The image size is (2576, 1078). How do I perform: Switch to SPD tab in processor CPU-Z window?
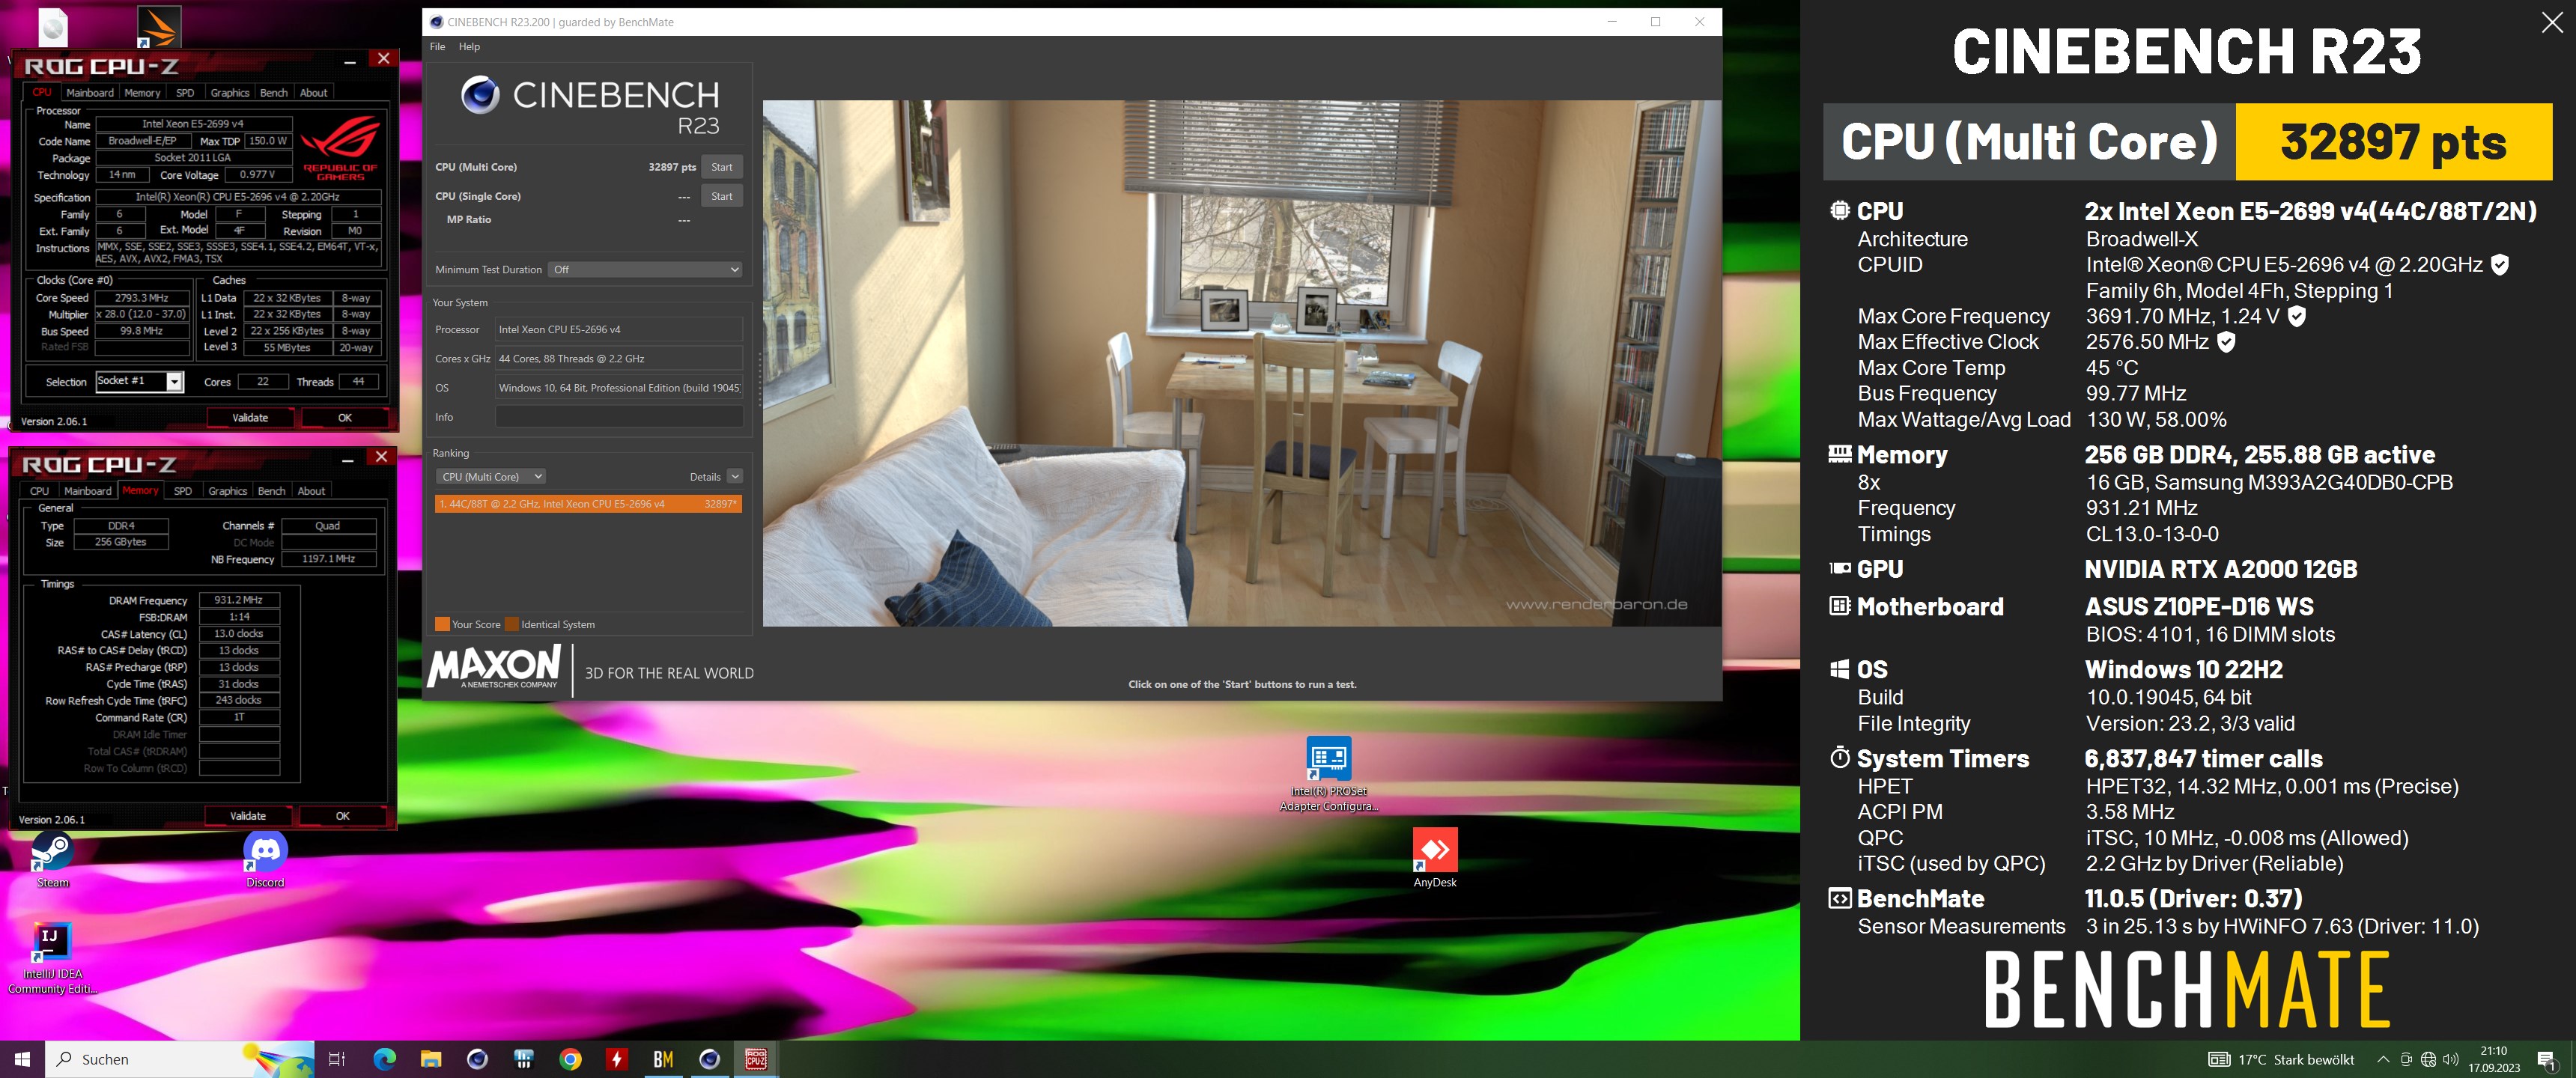[x=185, y=92]
